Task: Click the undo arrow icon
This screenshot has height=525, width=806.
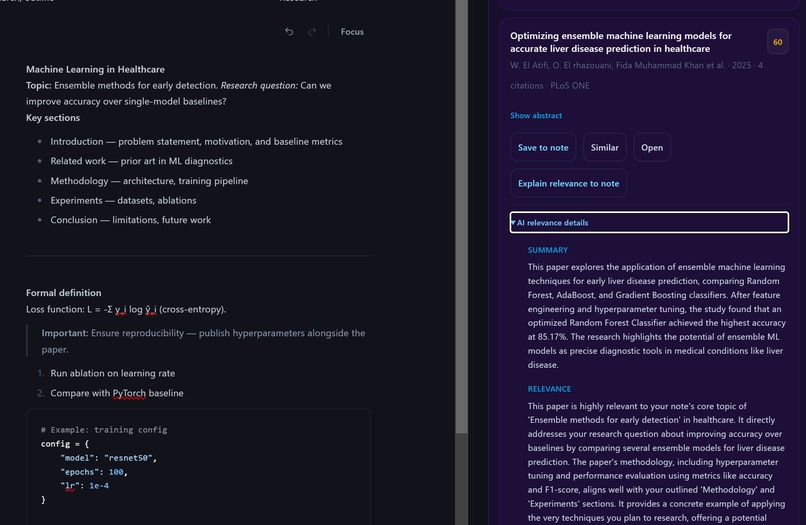Action: (289, 32)
